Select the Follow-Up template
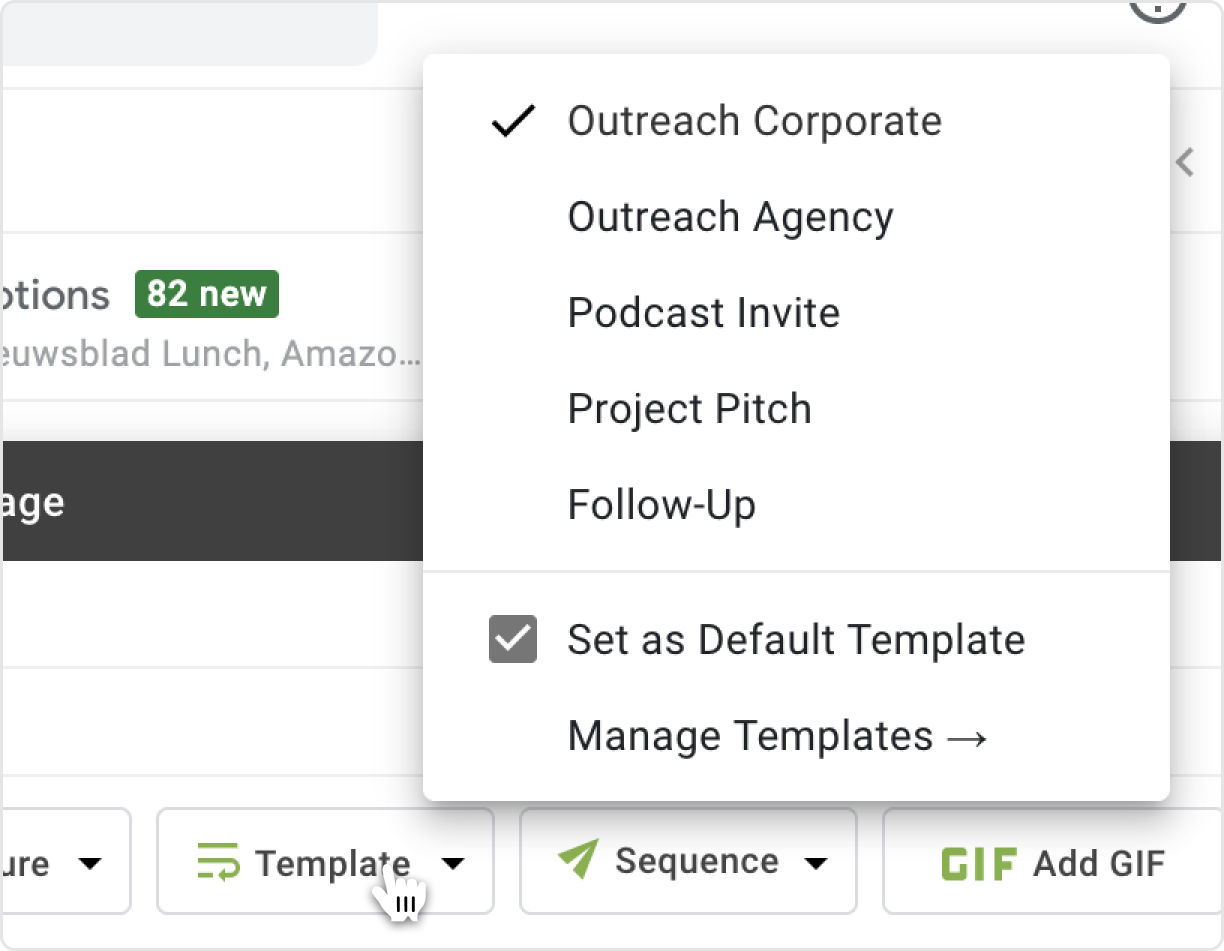The image size is (1224, 951). click(661, 505)
